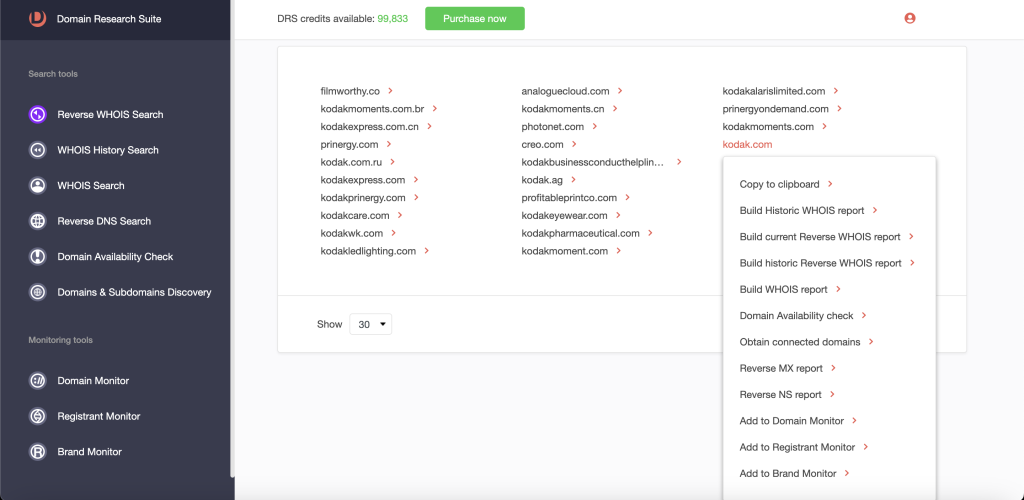Go to Reverse DNS Search tool

click(104, 221)
